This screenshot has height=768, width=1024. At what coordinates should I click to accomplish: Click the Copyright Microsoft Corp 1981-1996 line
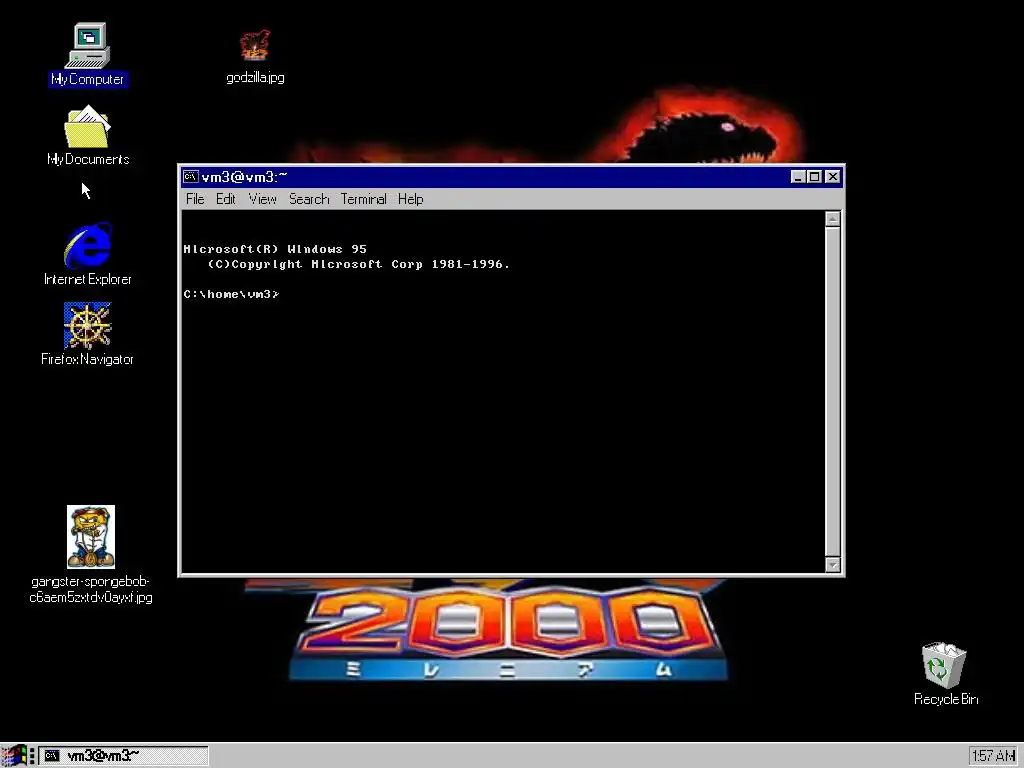coord(359,264)
